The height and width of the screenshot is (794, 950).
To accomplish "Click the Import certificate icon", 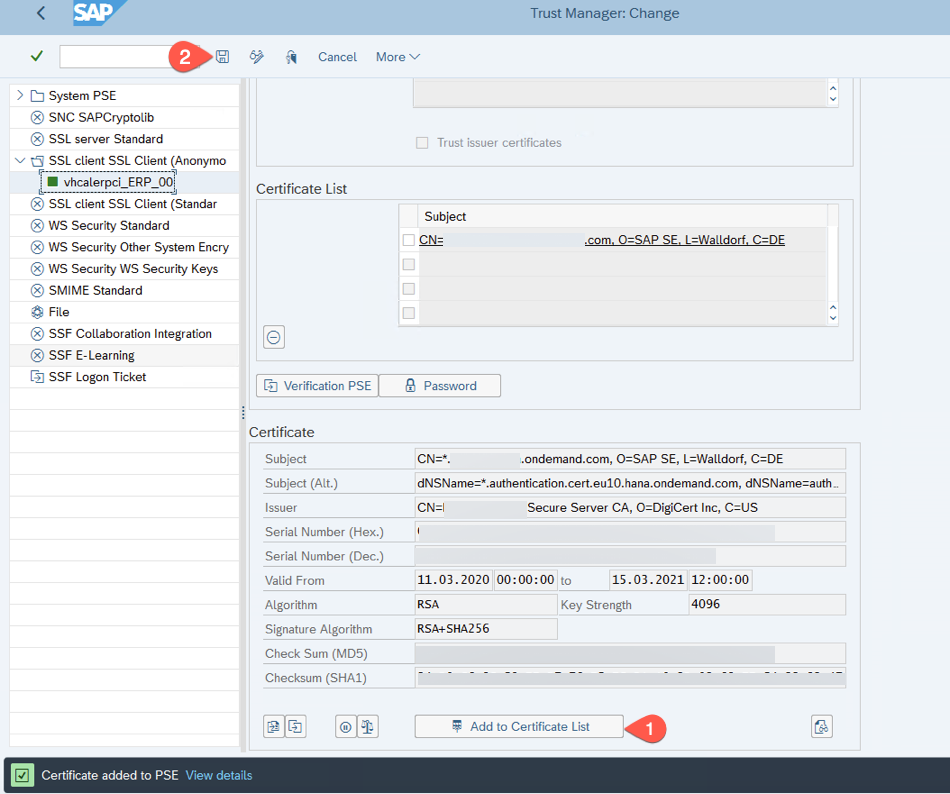I will point(274,726).
